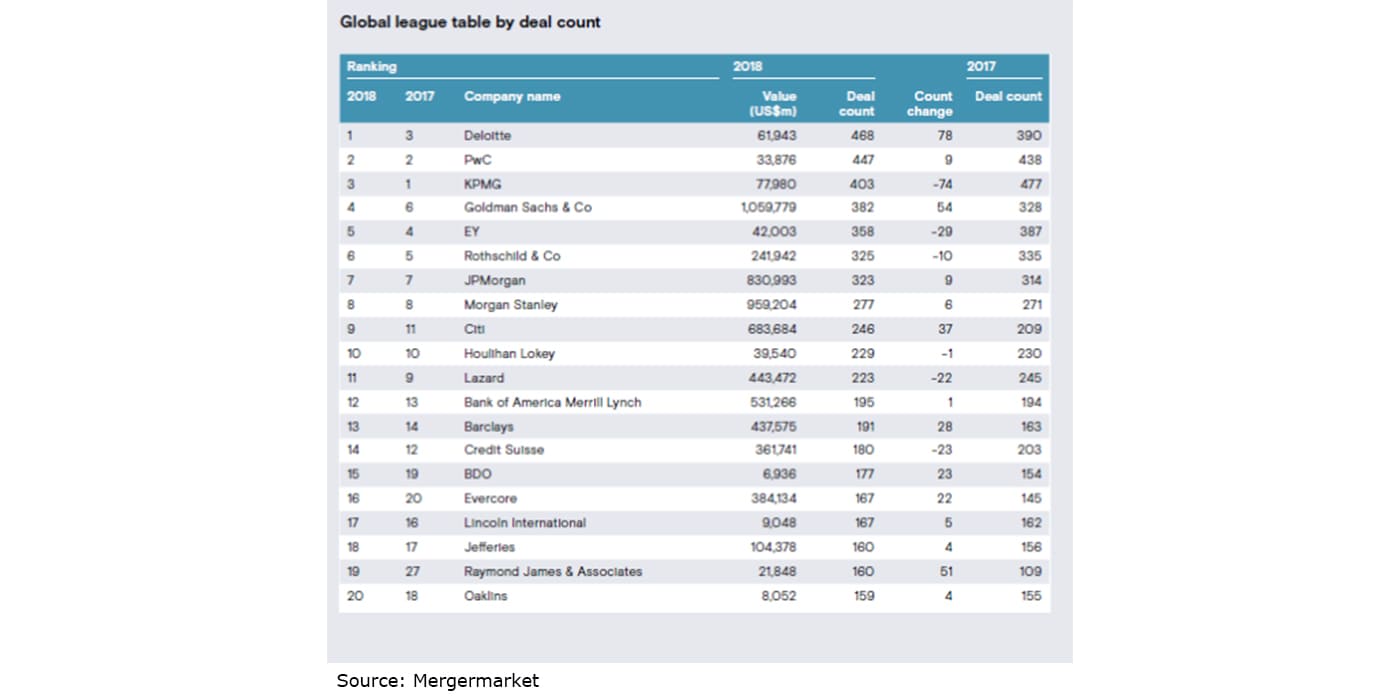Screen dimensions: 1400x700
Task: Click the title Global league table by deal count
Action: (x=470, y=21)
